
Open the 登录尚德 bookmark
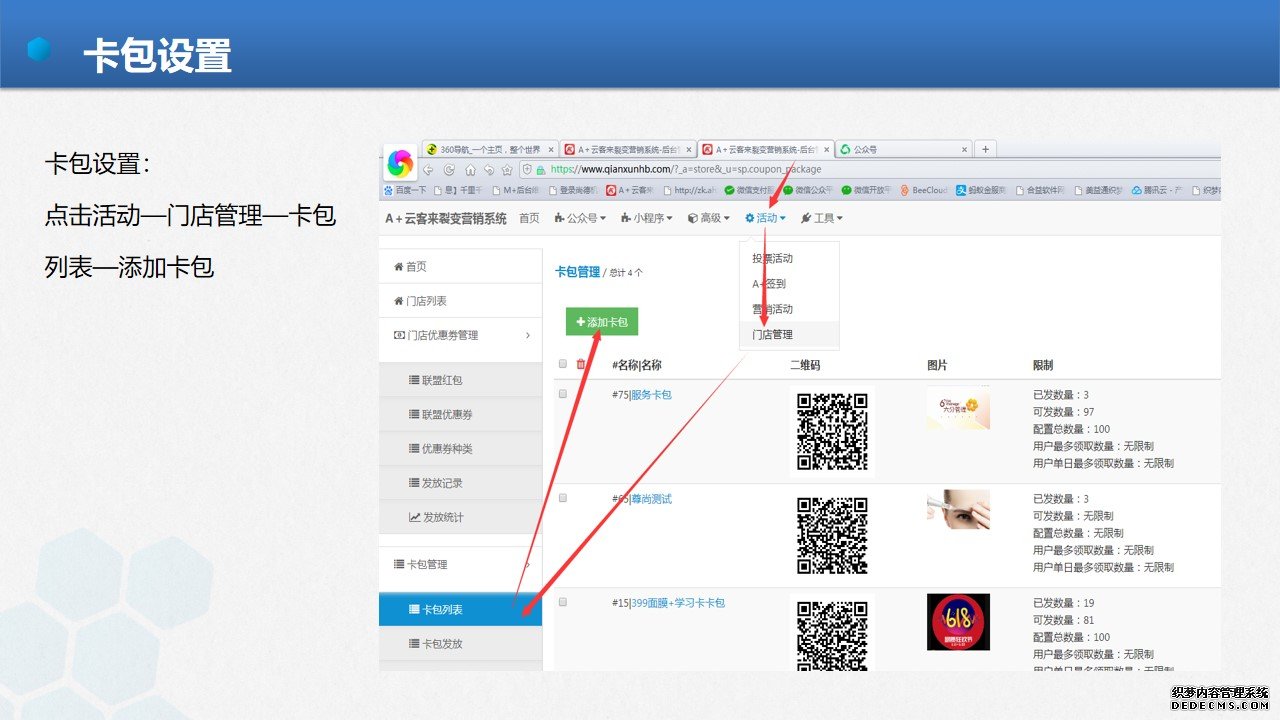tap(572, 189)
